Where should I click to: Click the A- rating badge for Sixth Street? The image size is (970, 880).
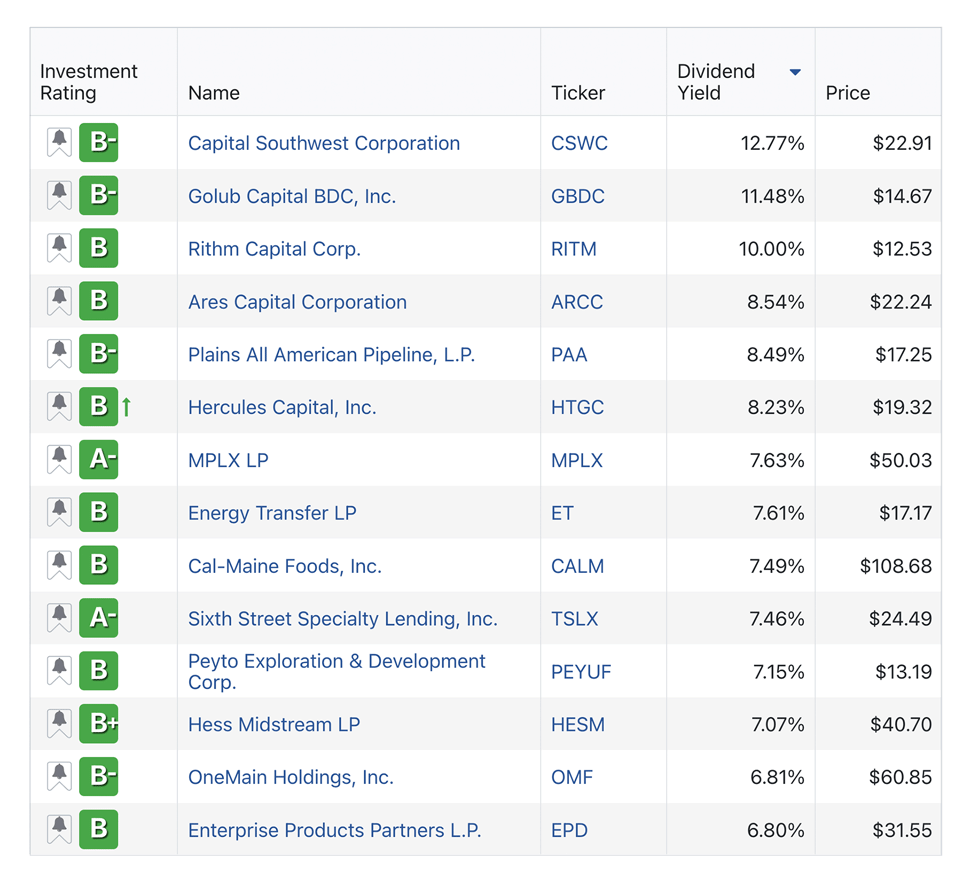pos(99,619)
